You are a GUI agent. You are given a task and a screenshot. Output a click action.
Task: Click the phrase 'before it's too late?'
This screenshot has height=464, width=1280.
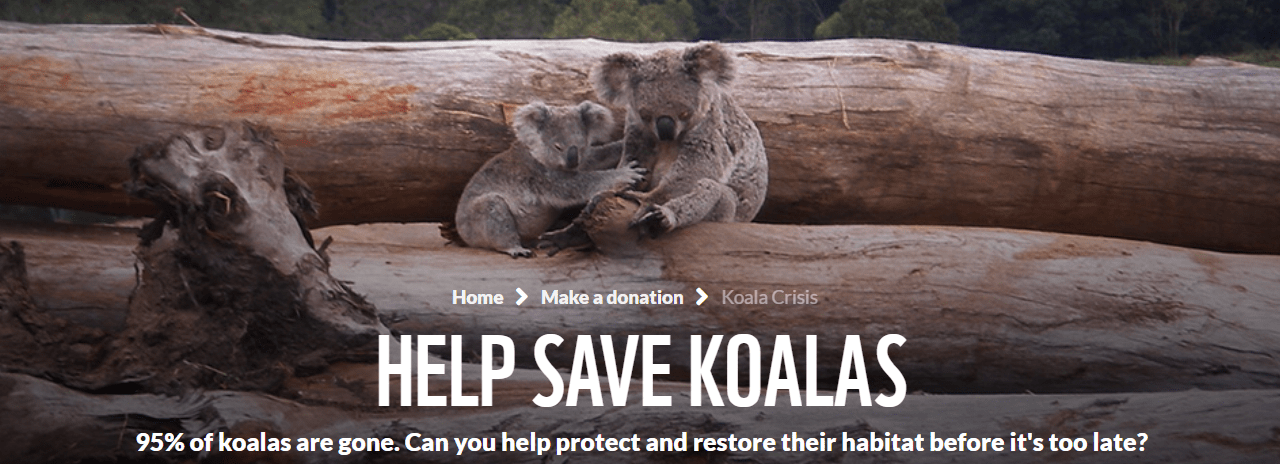1034,442
